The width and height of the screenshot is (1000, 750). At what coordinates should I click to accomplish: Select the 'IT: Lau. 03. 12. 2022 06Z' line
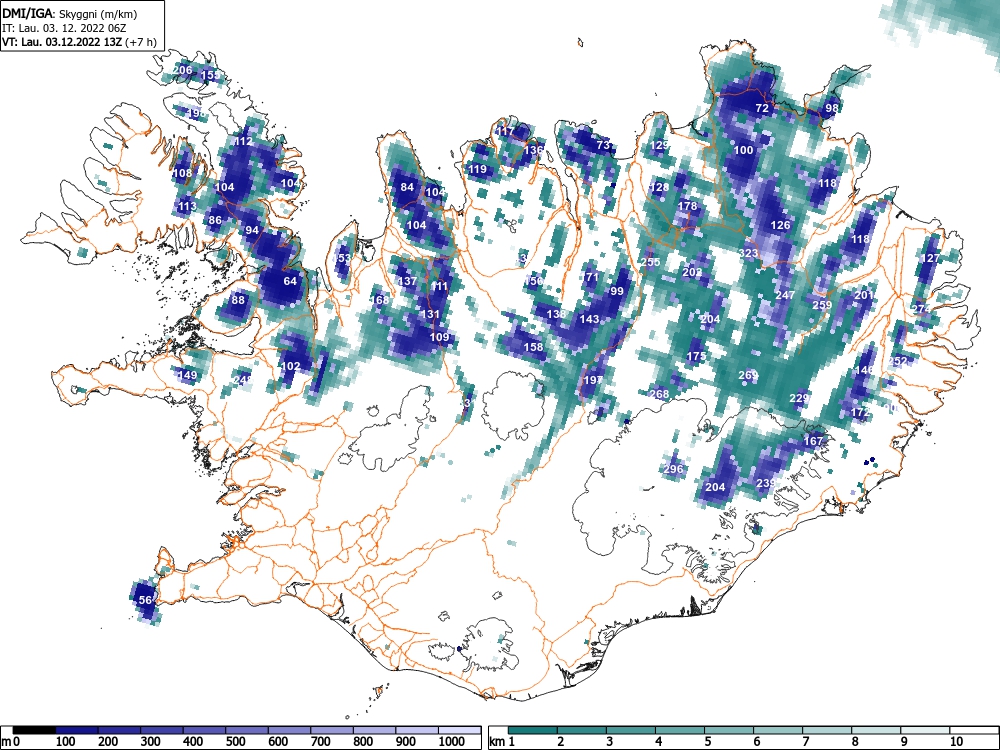click(x=64, y=28)
